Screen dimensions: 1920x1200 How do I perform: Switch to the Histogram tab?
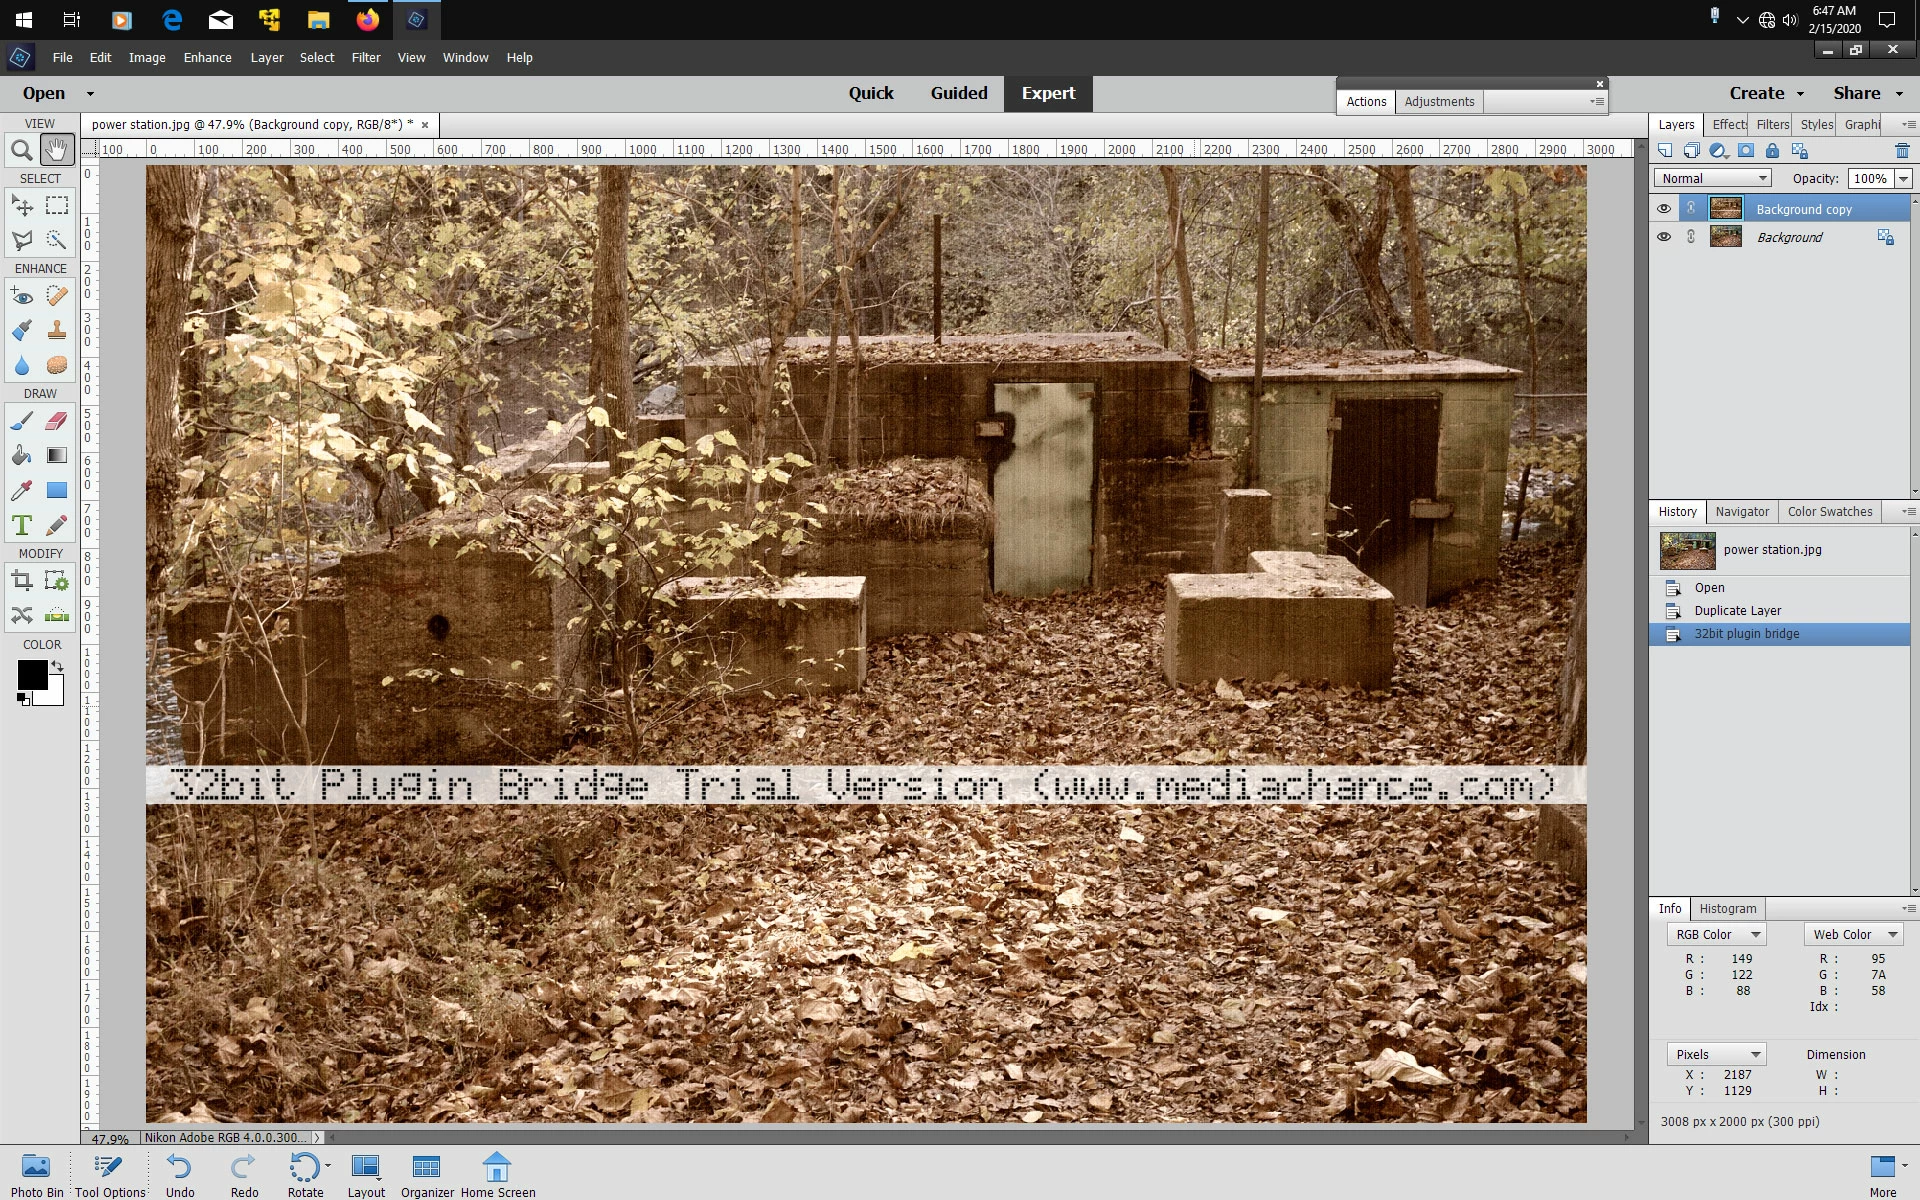[1727, 908]
